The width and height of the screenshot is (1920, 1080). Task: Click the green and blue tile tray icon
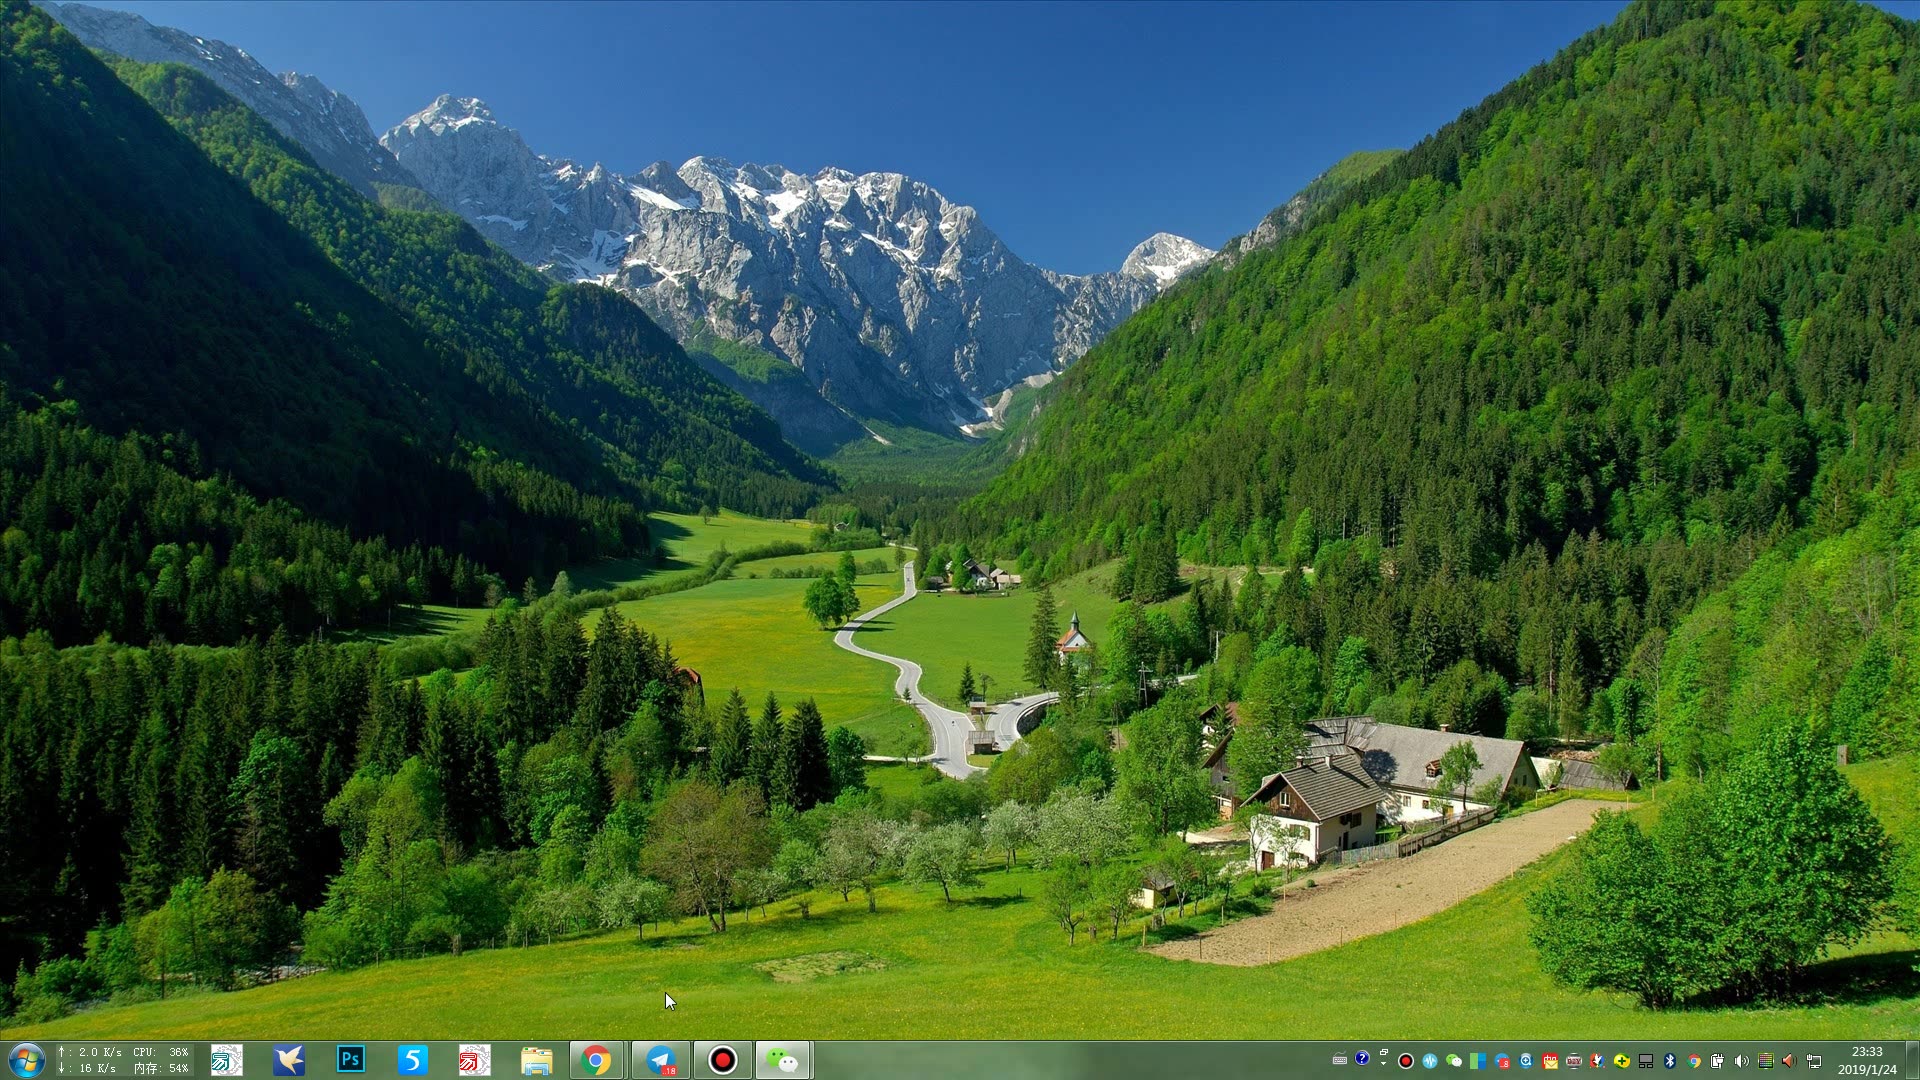pyautogui.click(x=1478, y=1061)
